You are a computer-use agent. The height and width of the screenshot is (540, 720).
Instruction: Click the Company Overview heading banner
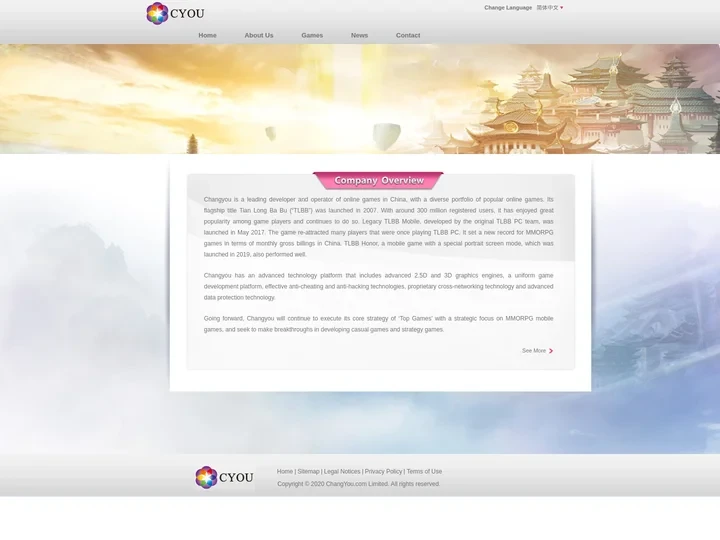pos(378,180)
